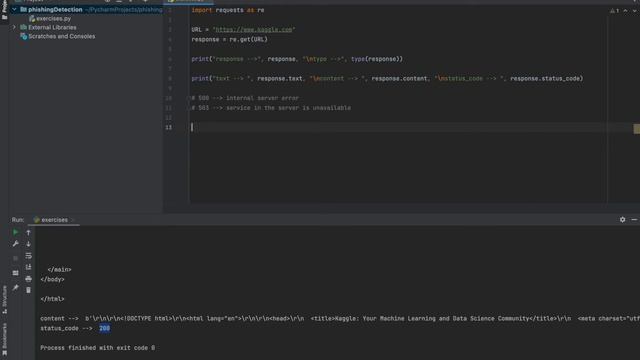This screenshot has height=360, width=640.
Task: Rerun exercises with the green play icon
Action: [x=16, y=232]
